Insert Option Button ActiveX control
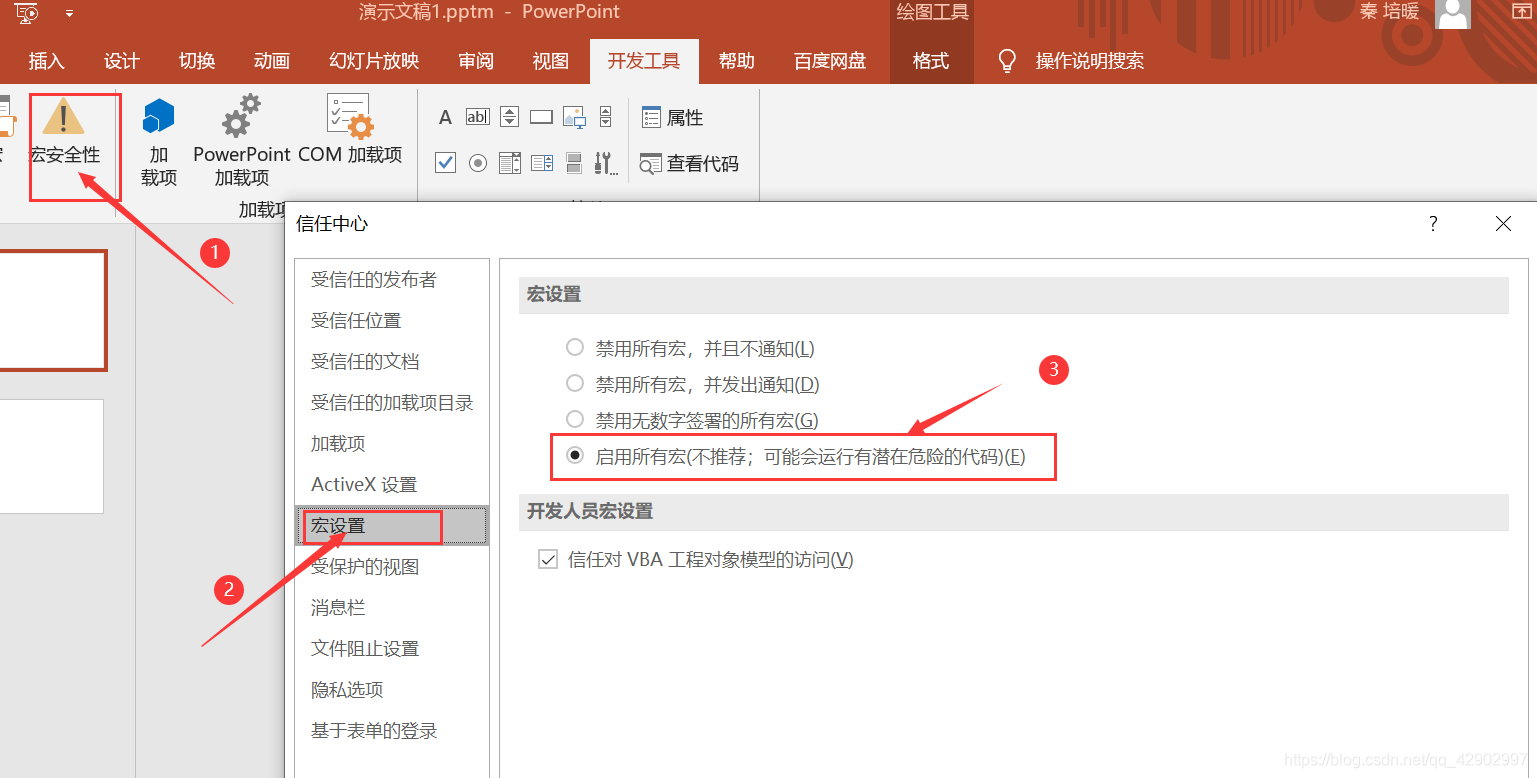This screenshot has width=1537, height=778. [478, 162]
